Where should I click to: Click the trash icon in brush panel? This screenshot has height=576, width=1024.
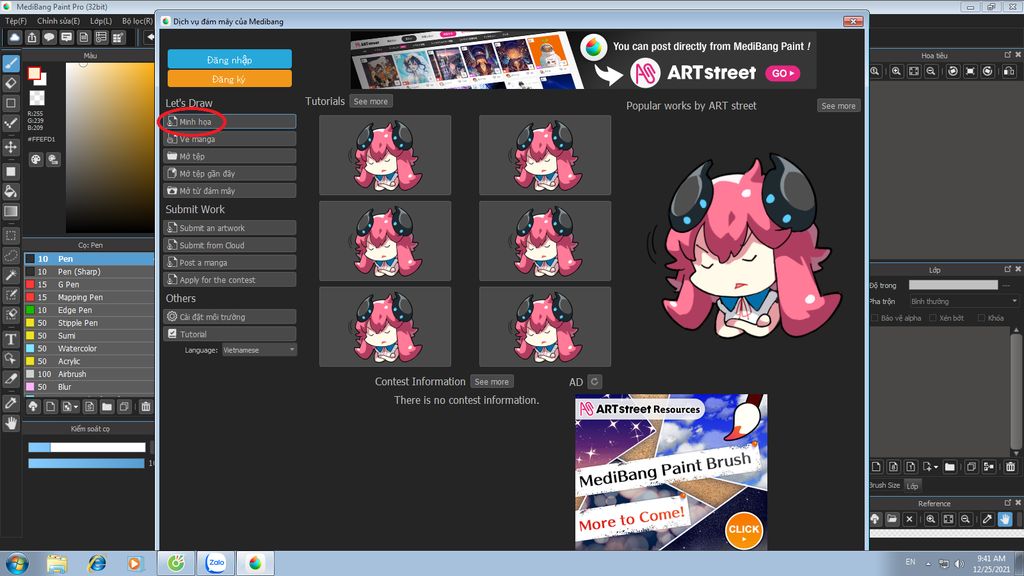coord(146,407)
